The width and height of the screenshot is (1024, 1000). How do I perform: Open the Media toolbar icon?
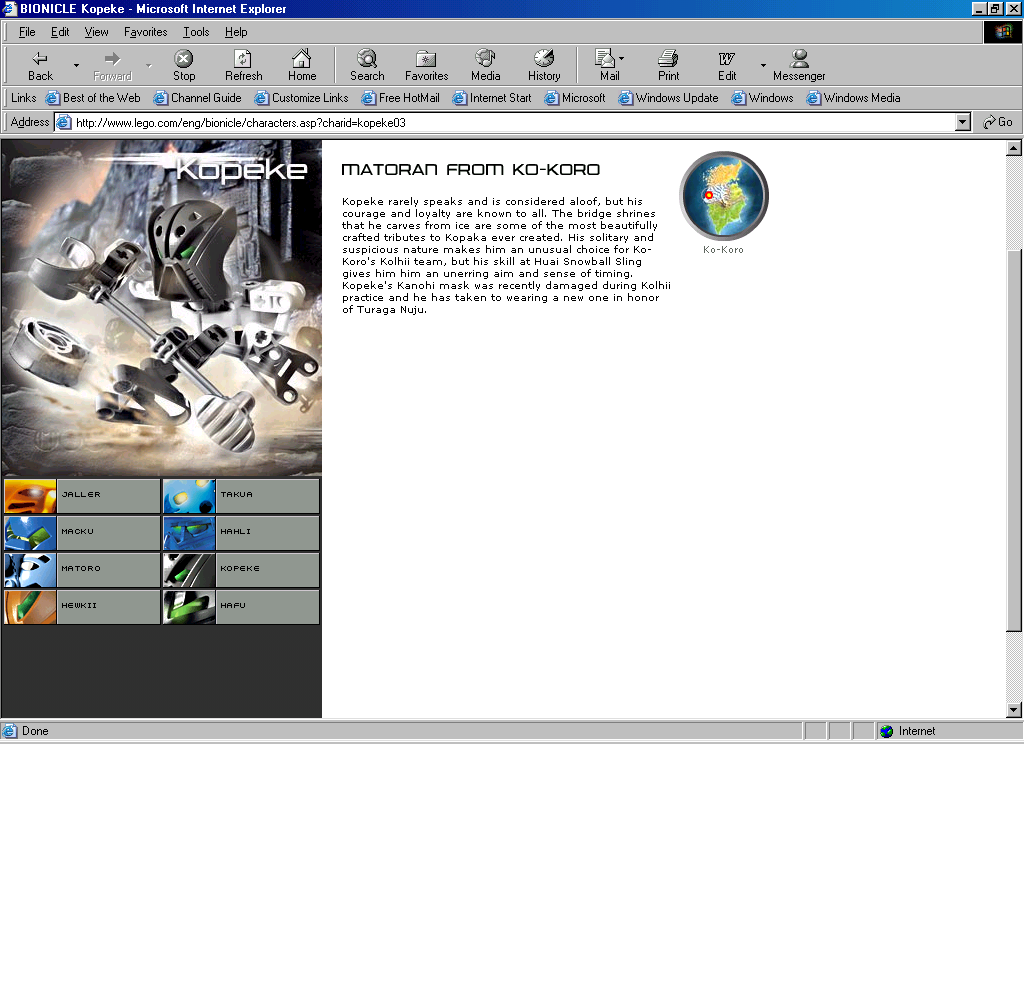click(485, 59)
